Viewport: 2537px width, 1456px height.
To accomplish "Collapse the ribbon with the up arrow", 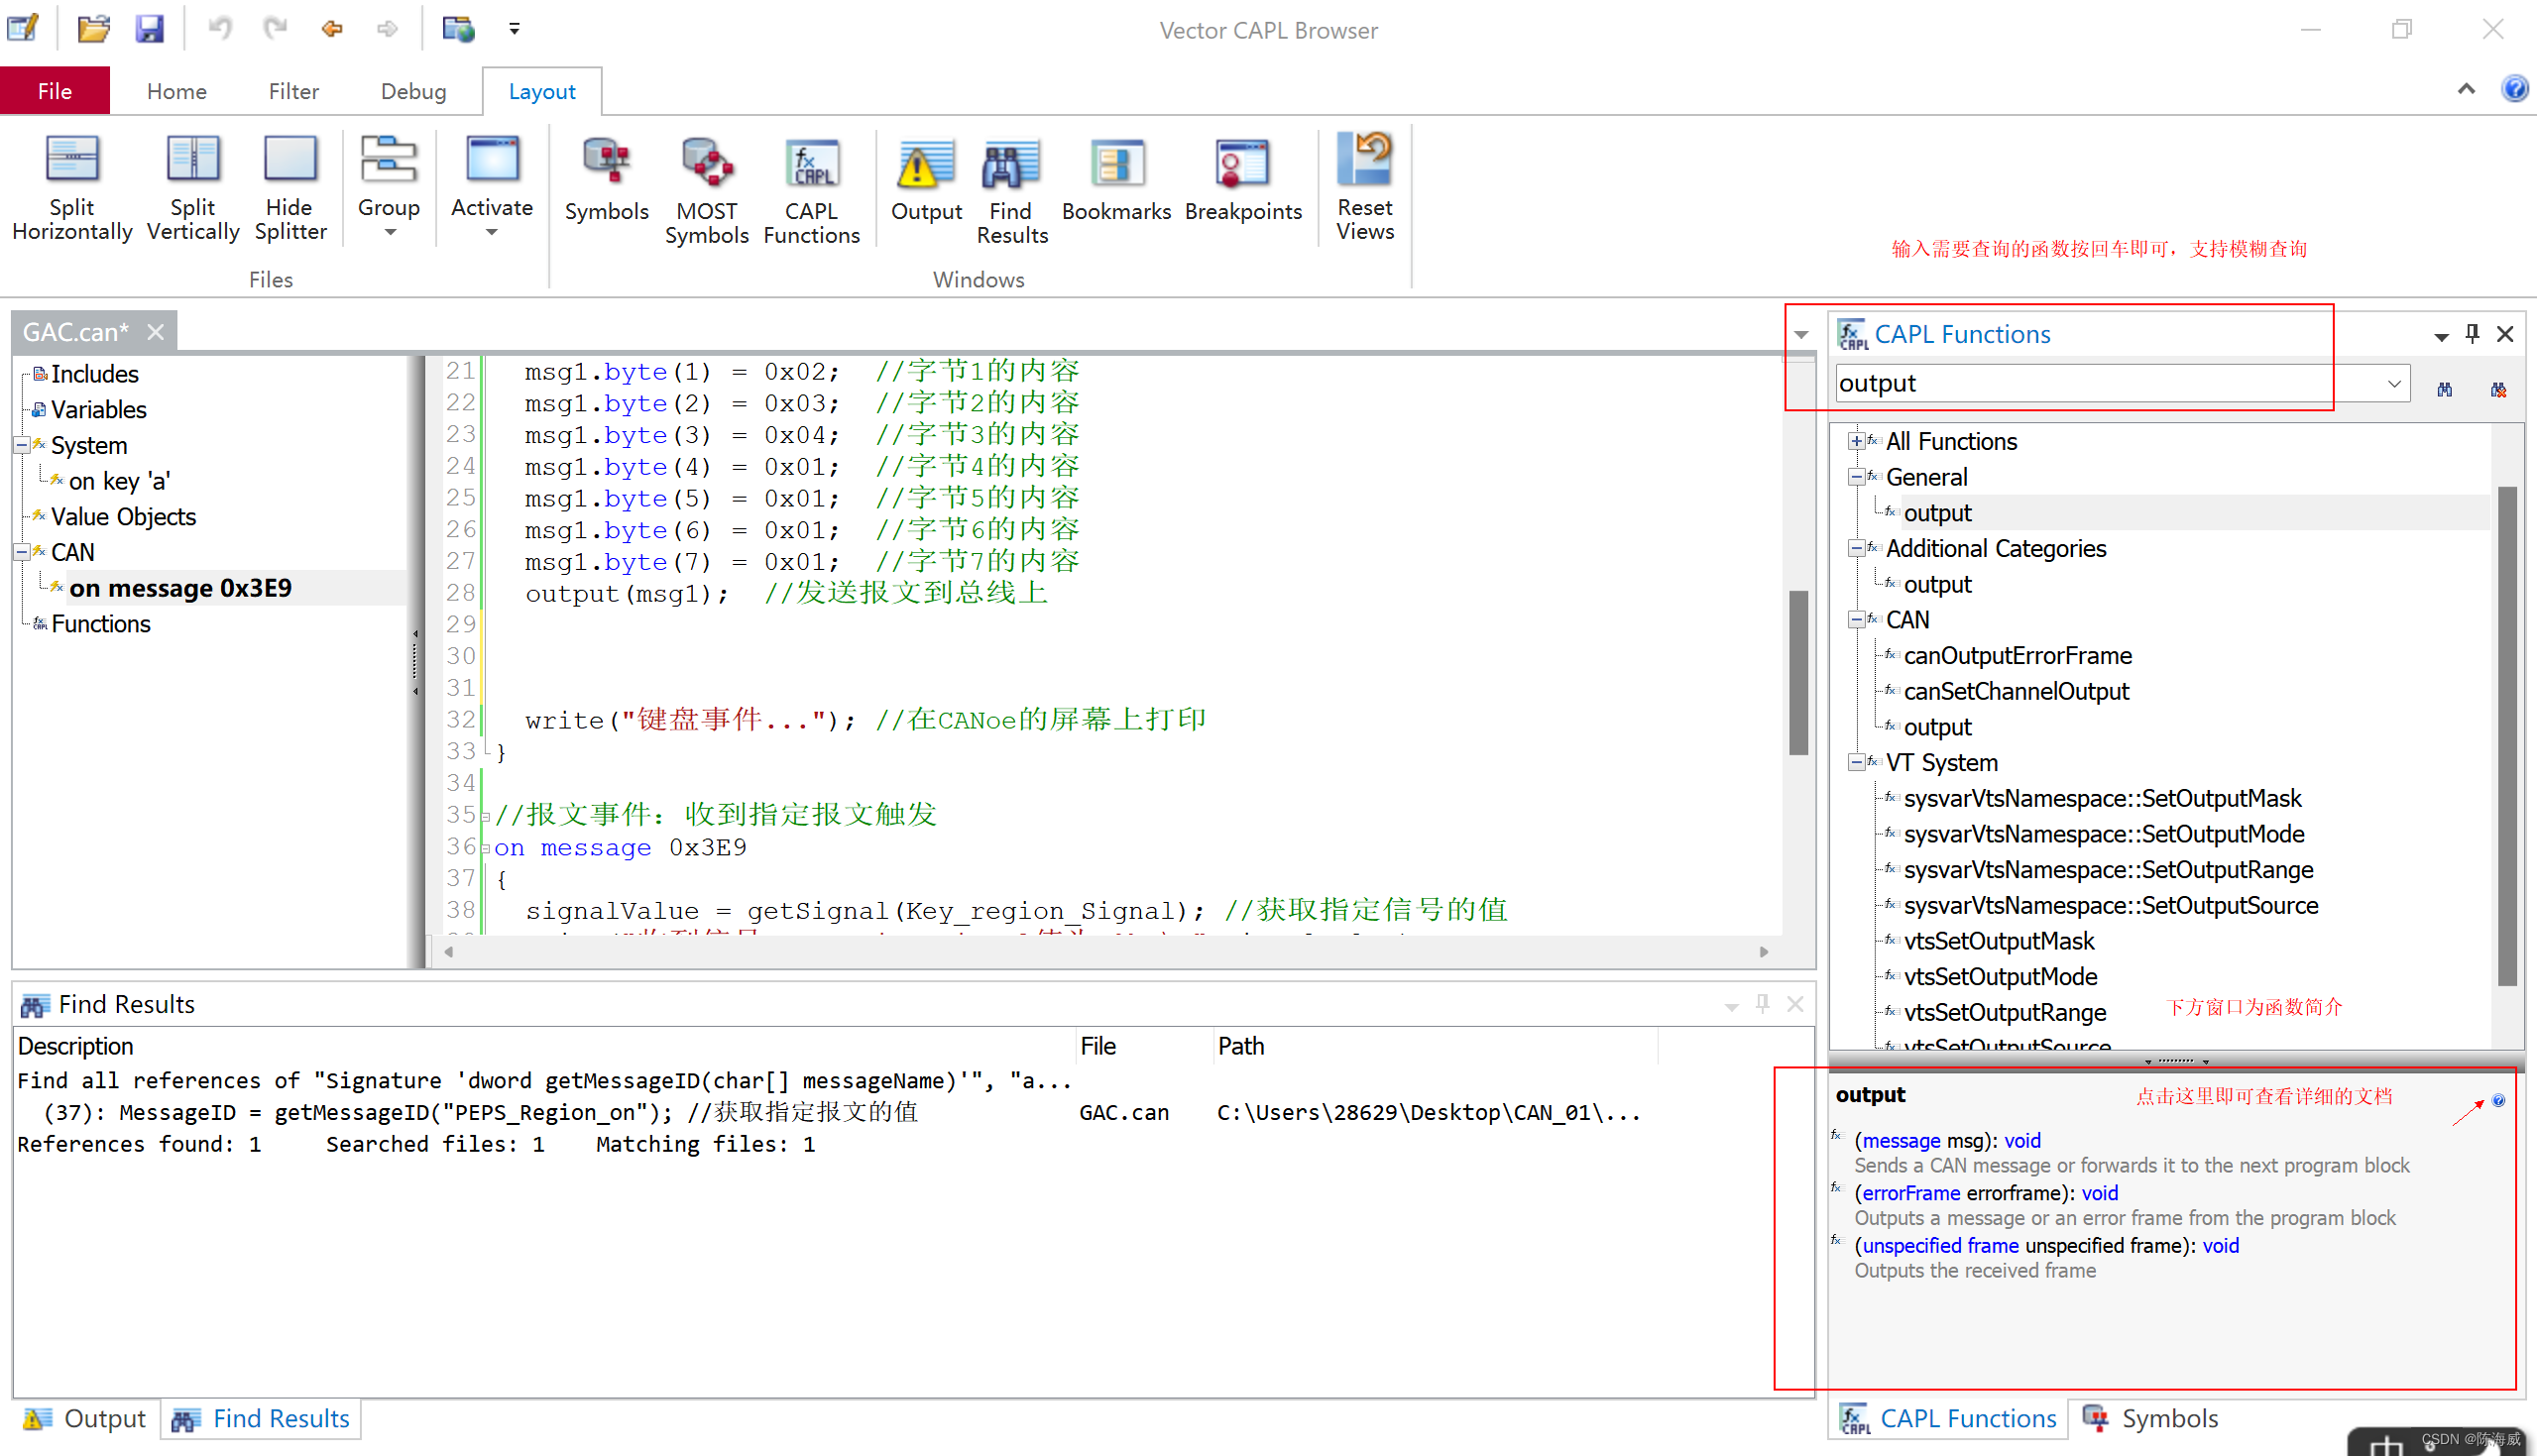I will point(2466,90).
